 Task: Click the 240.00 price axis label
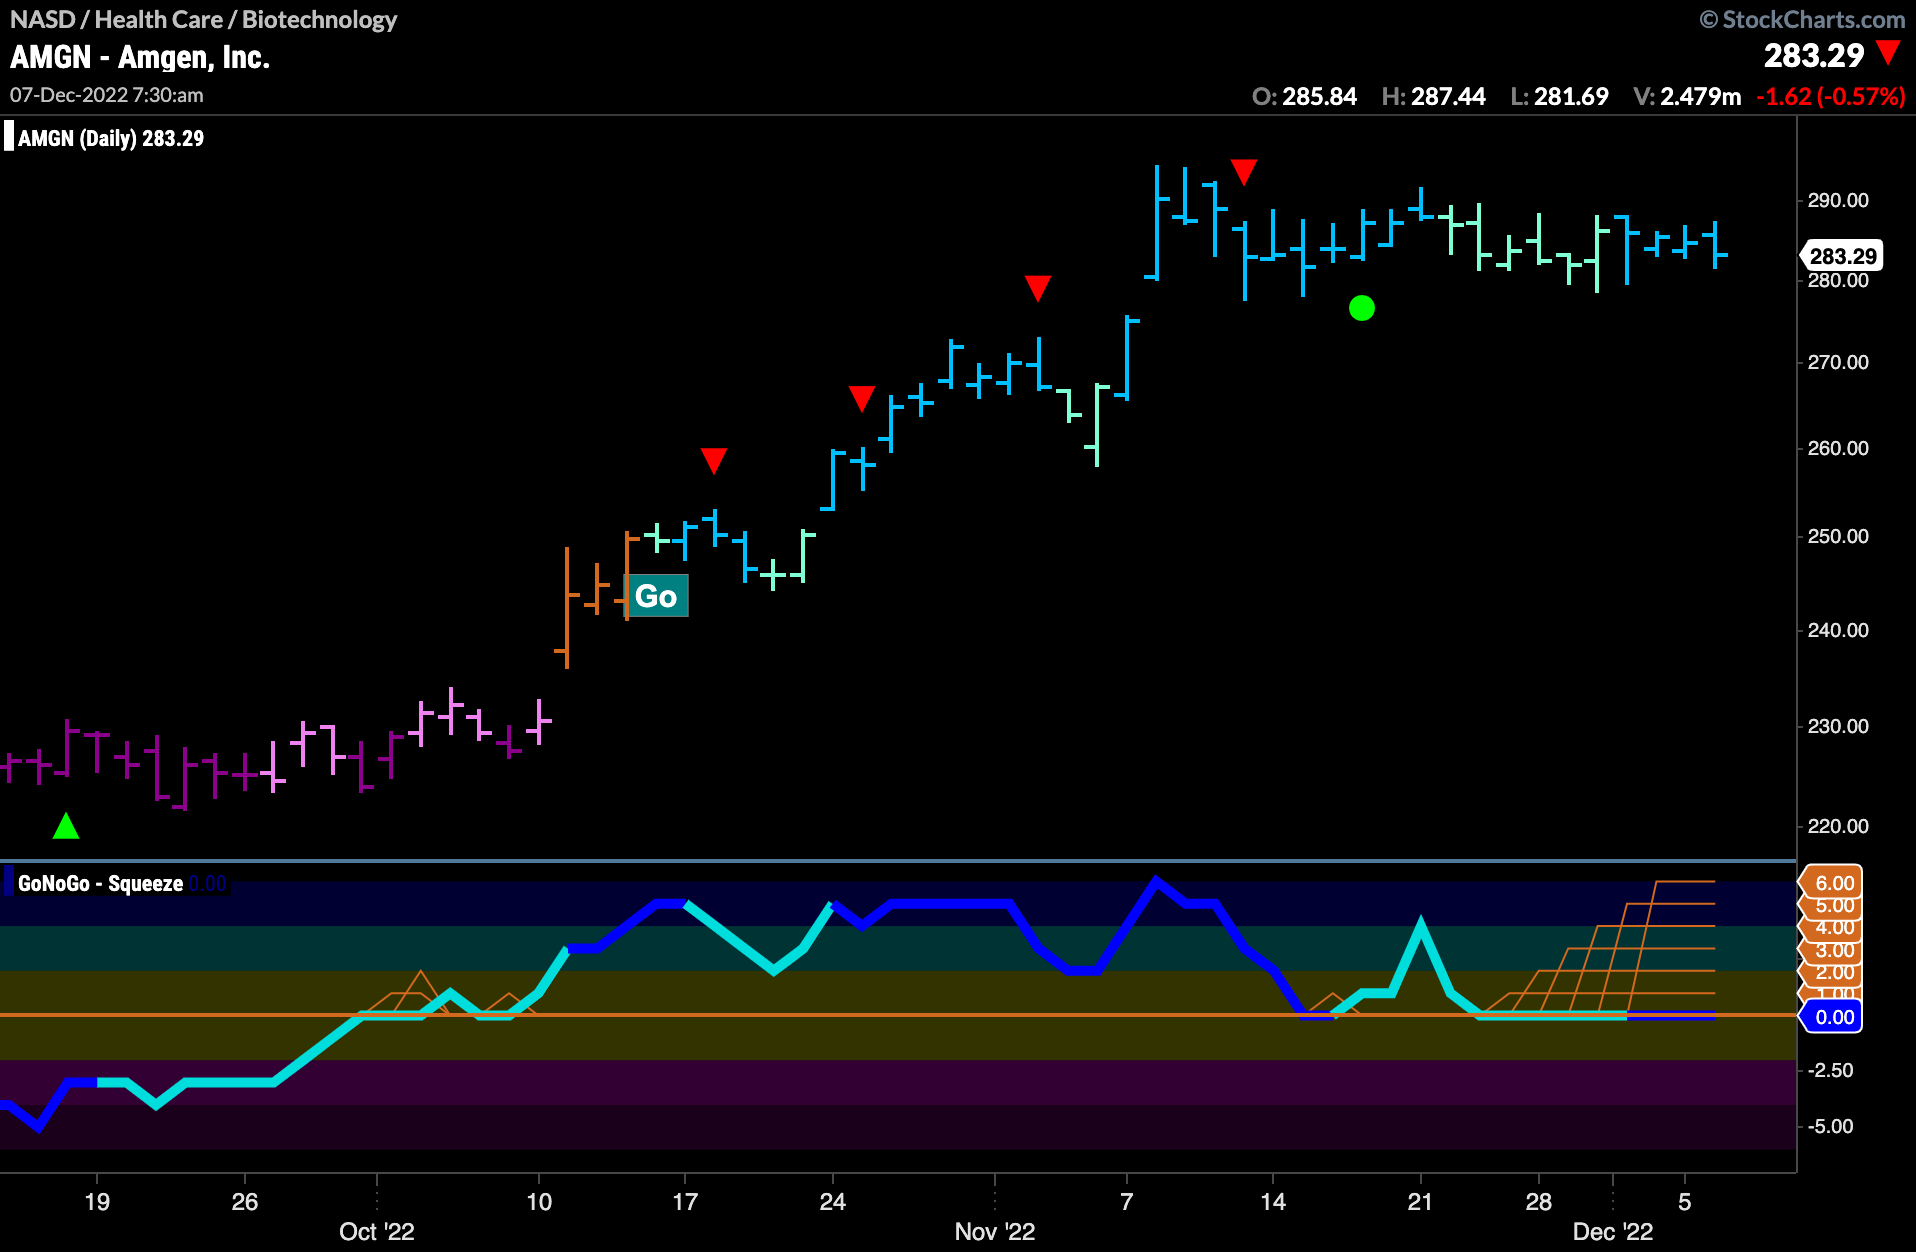[x=1838, y=630]
